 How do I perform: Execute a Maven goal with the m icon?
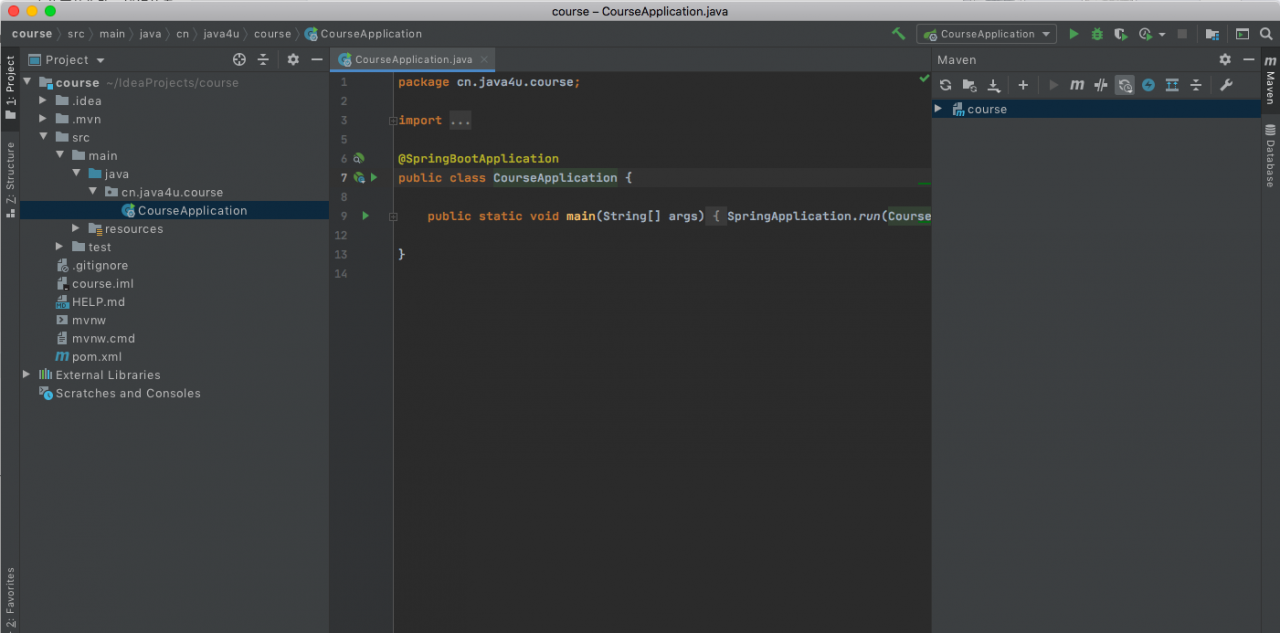coord(1079,85)
